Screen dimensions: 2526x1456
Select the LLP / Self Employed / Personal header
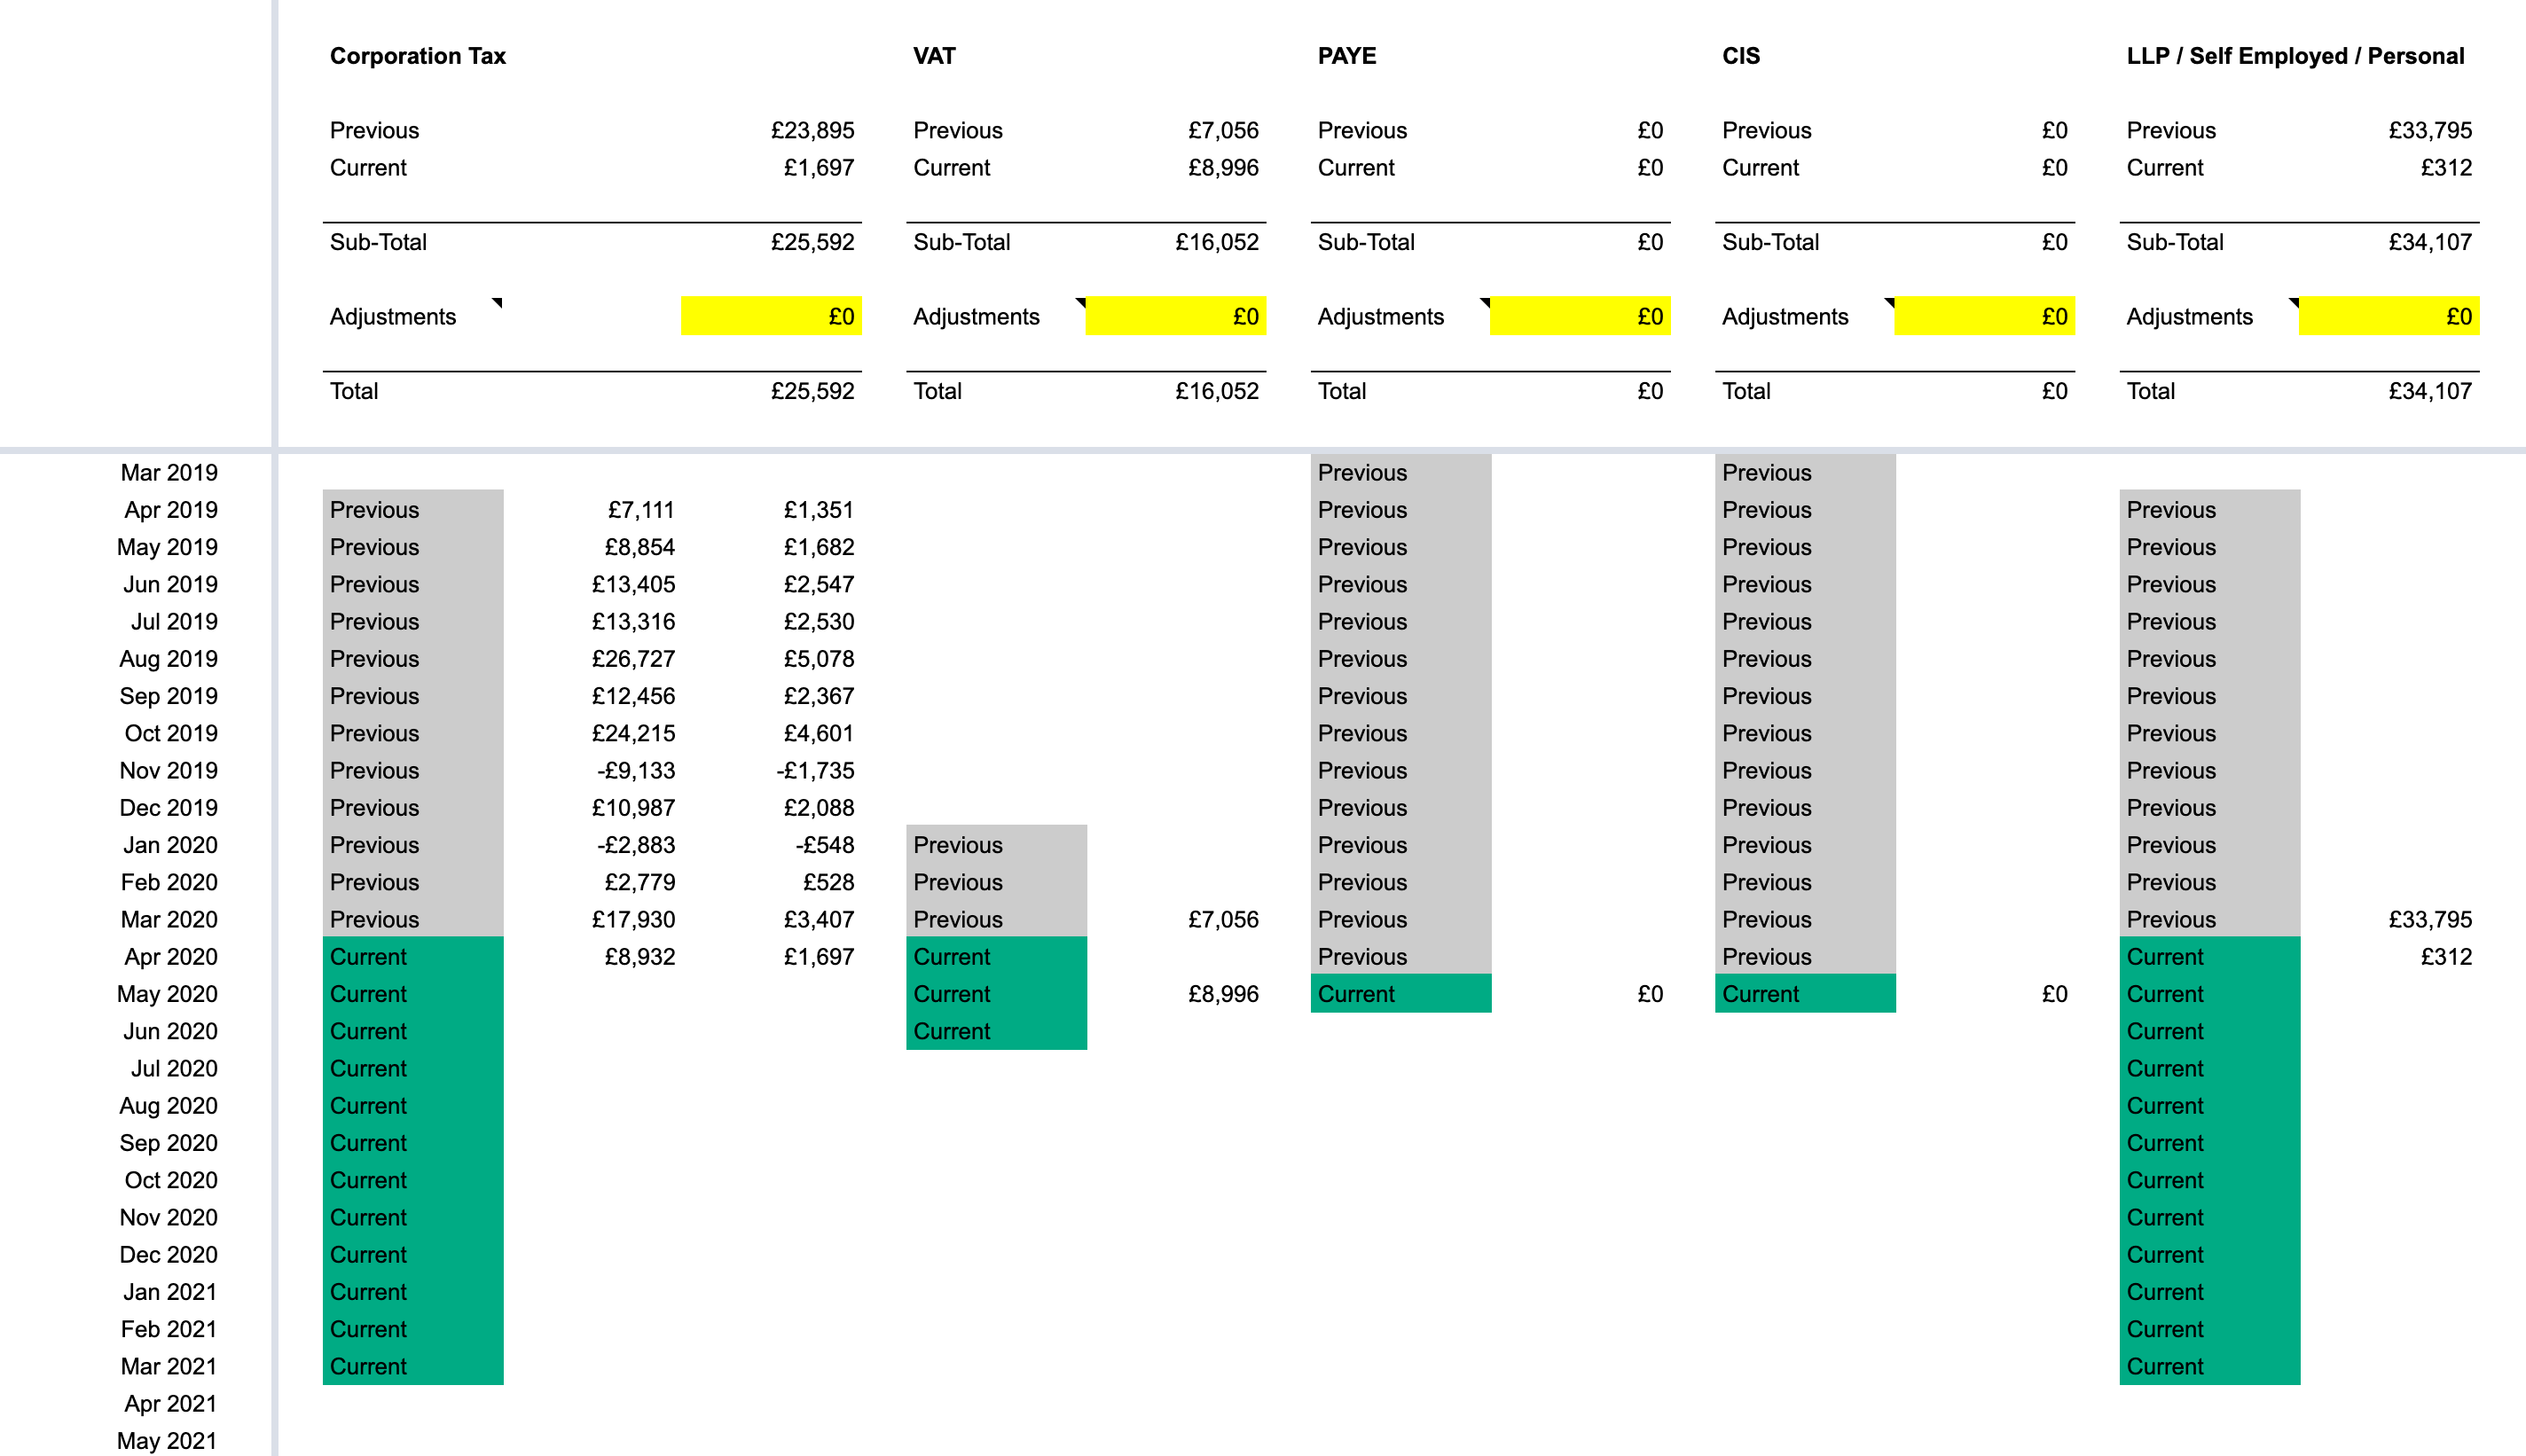tap(2295, 56)
